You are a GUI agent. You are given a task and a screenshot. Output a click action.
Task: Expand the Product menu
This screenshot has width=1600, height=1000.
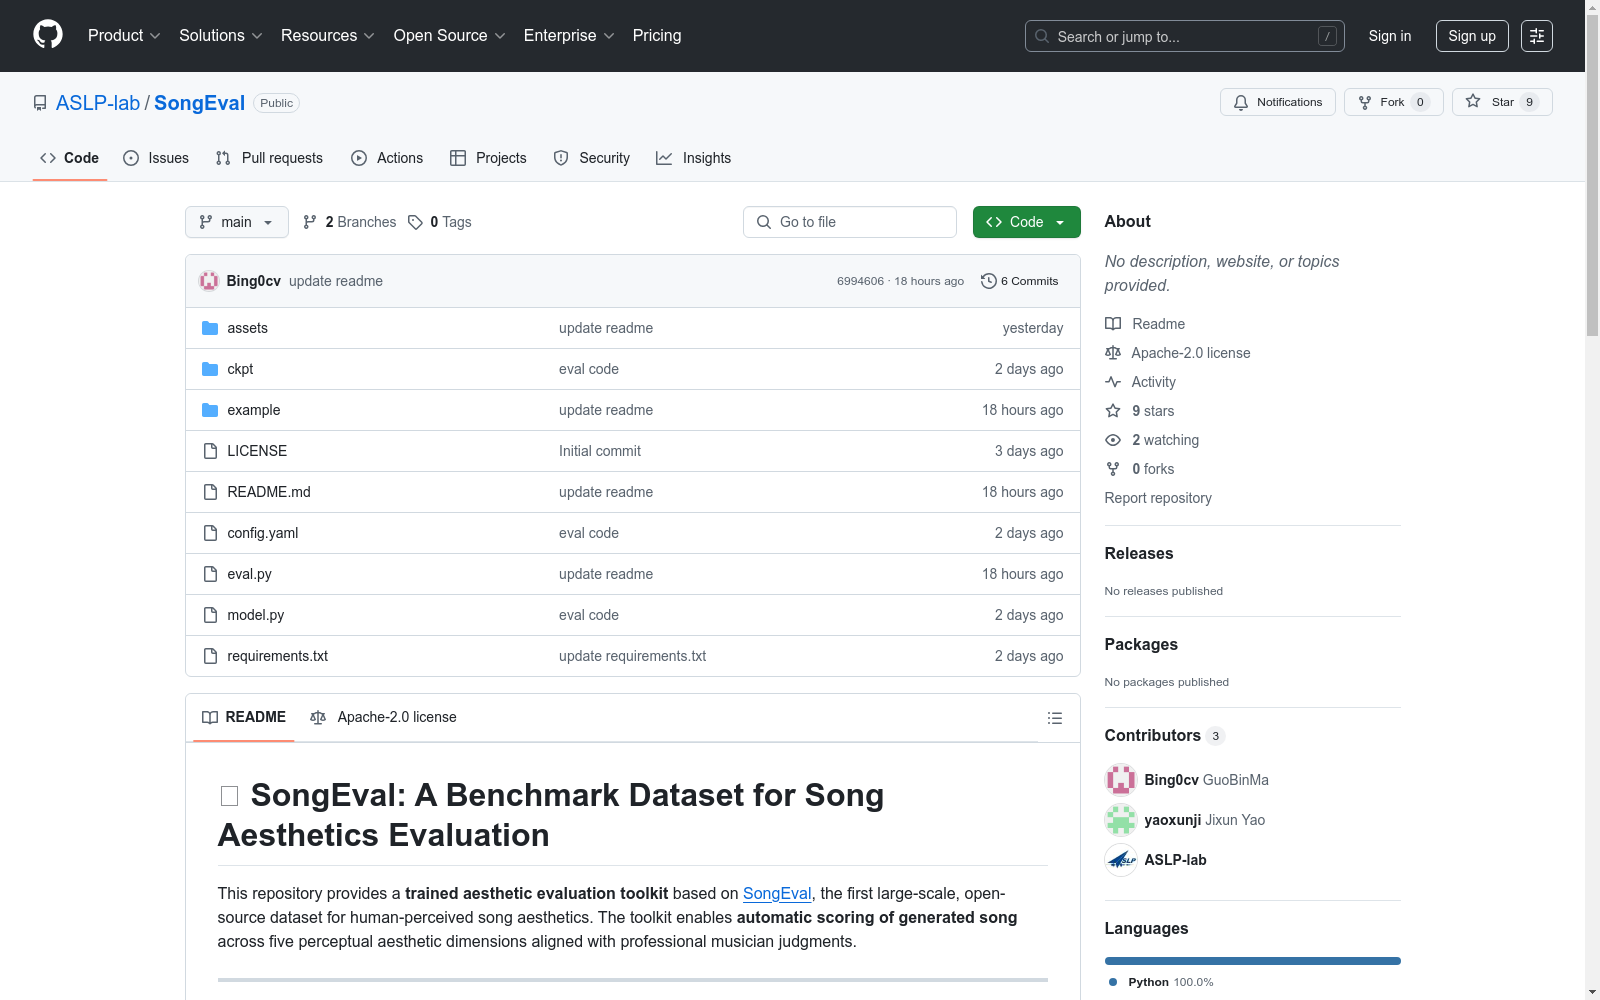(124, 36)
